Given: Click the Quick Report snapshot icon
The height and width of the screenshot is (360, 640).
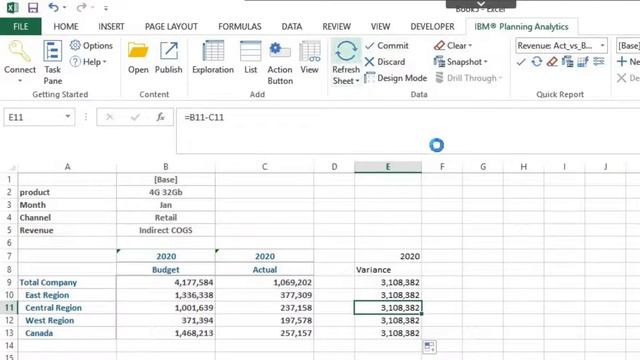Looking at the screenshot, I should tap(567, 62).
